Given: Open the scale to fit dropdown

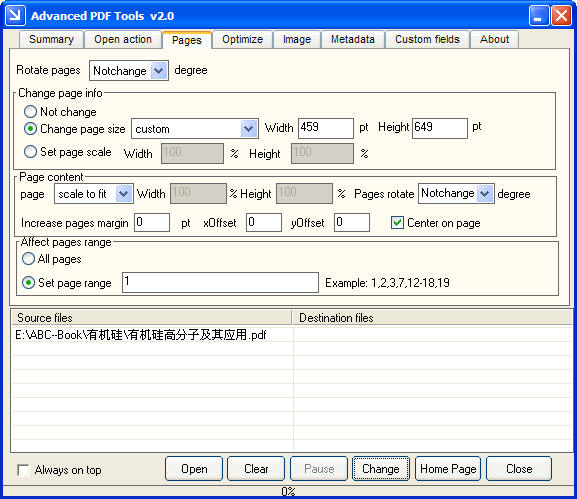Looking at the screenshot, I should pos(124,194).
